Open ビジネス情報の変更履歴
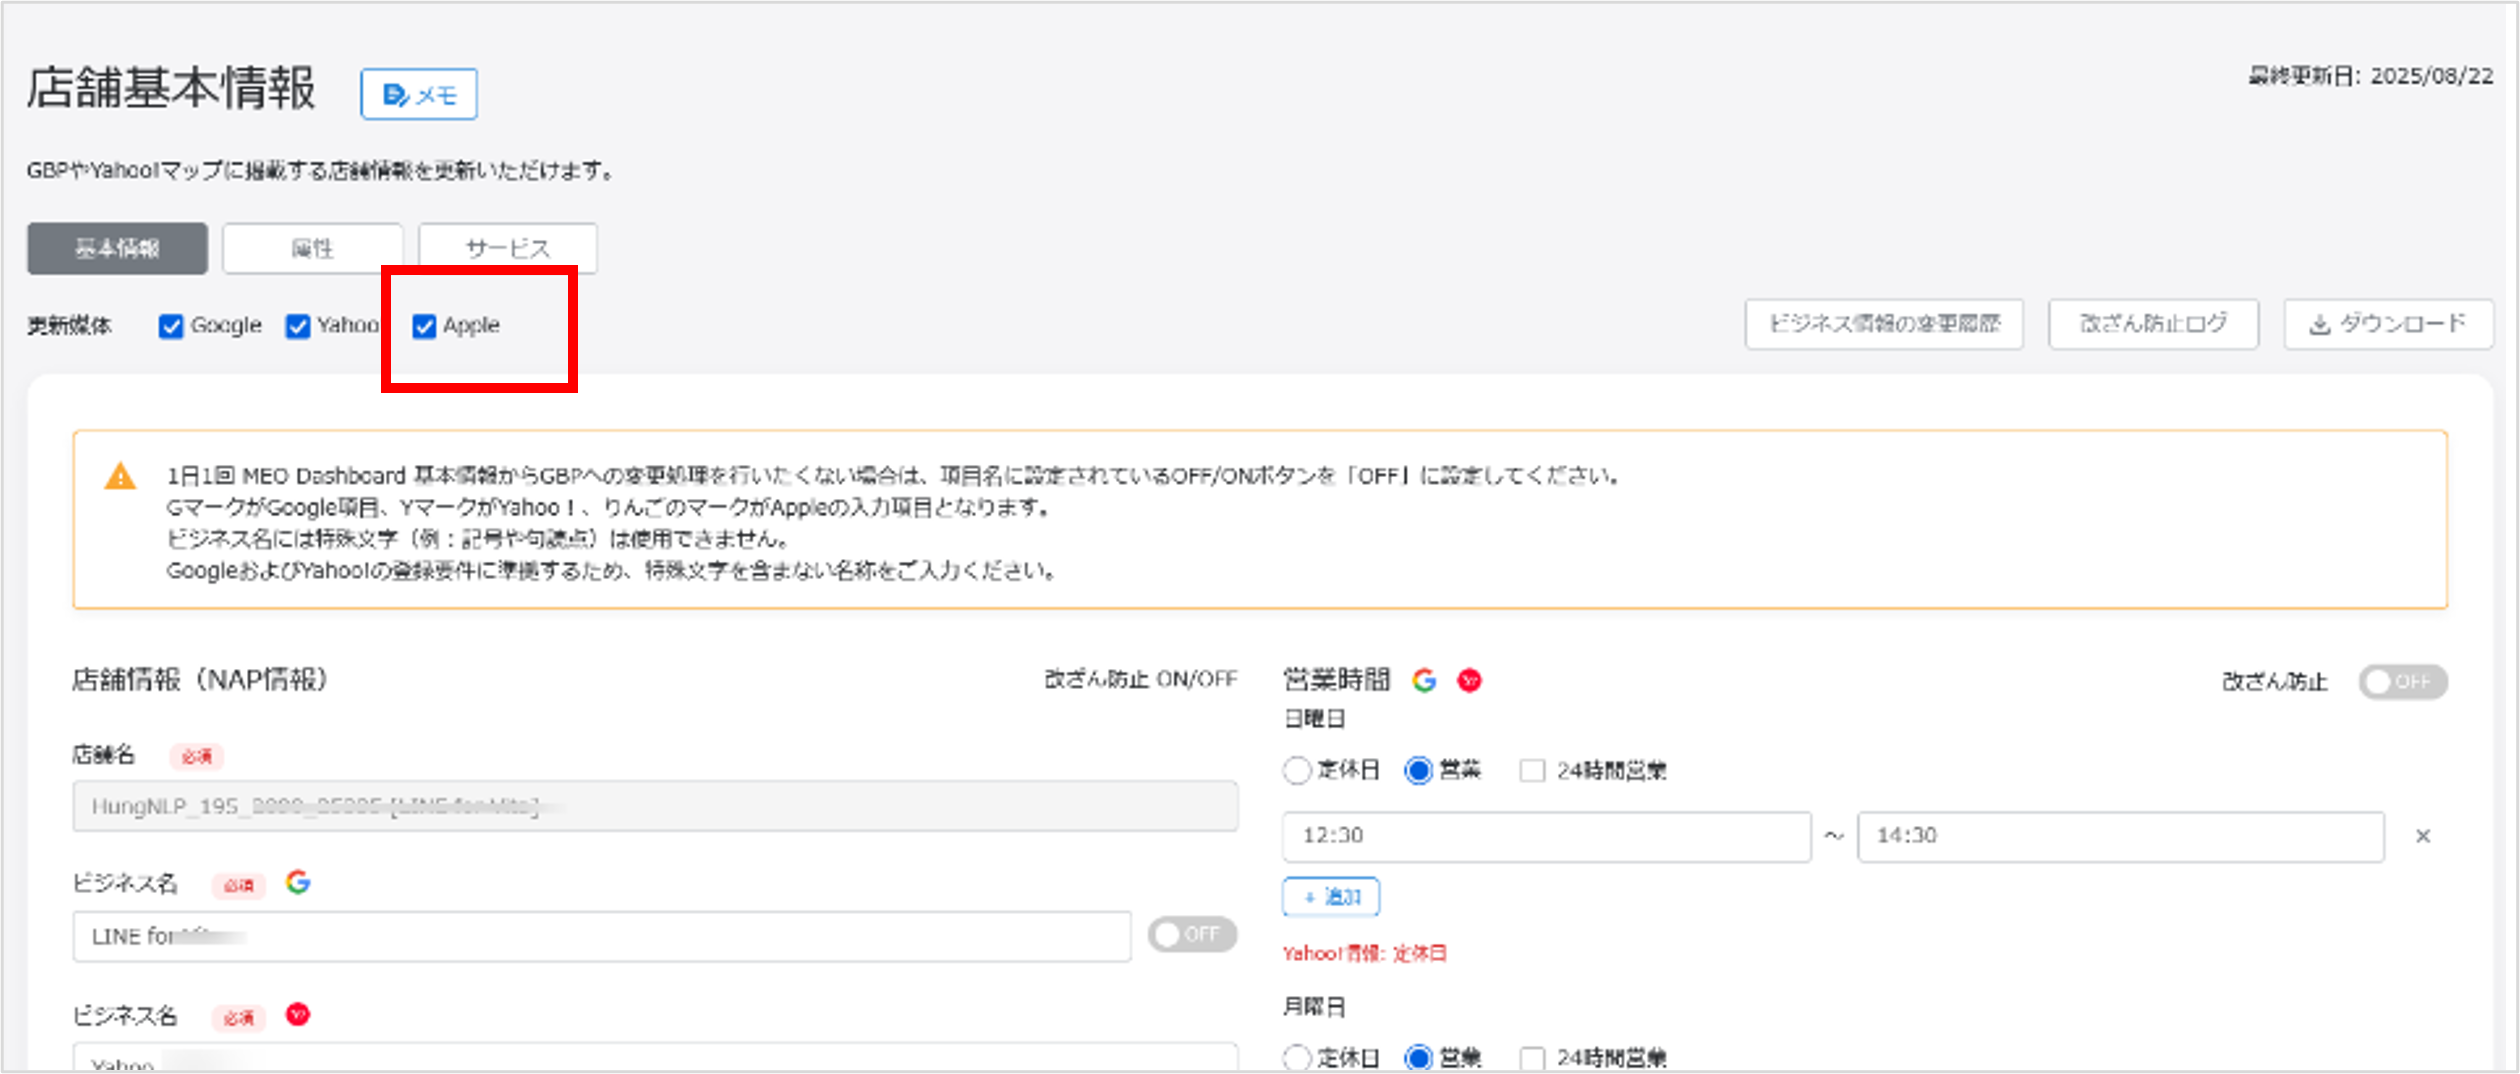 tap(1883, 323)
